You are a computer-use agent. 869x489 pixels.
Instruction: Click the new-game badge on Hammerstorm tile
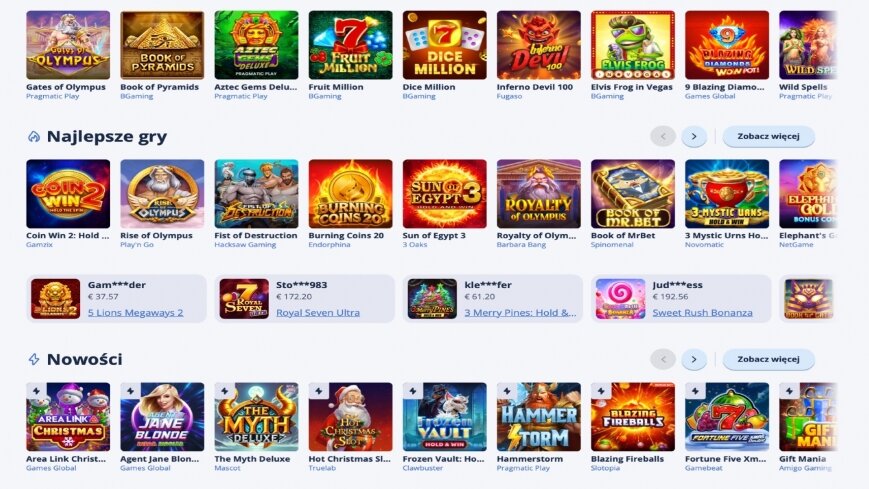coord(507,391)
